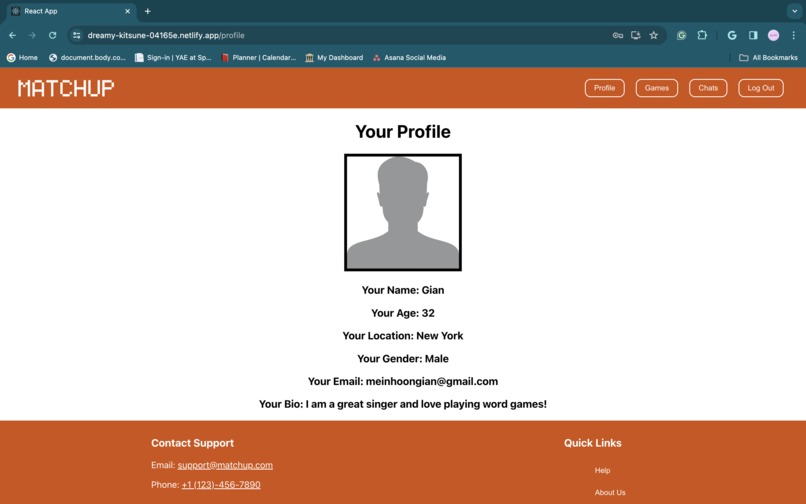This screenshot has height=504, width=806.
Task: Open the Extensions puzzle icon
Action: [x=702, y=35]
